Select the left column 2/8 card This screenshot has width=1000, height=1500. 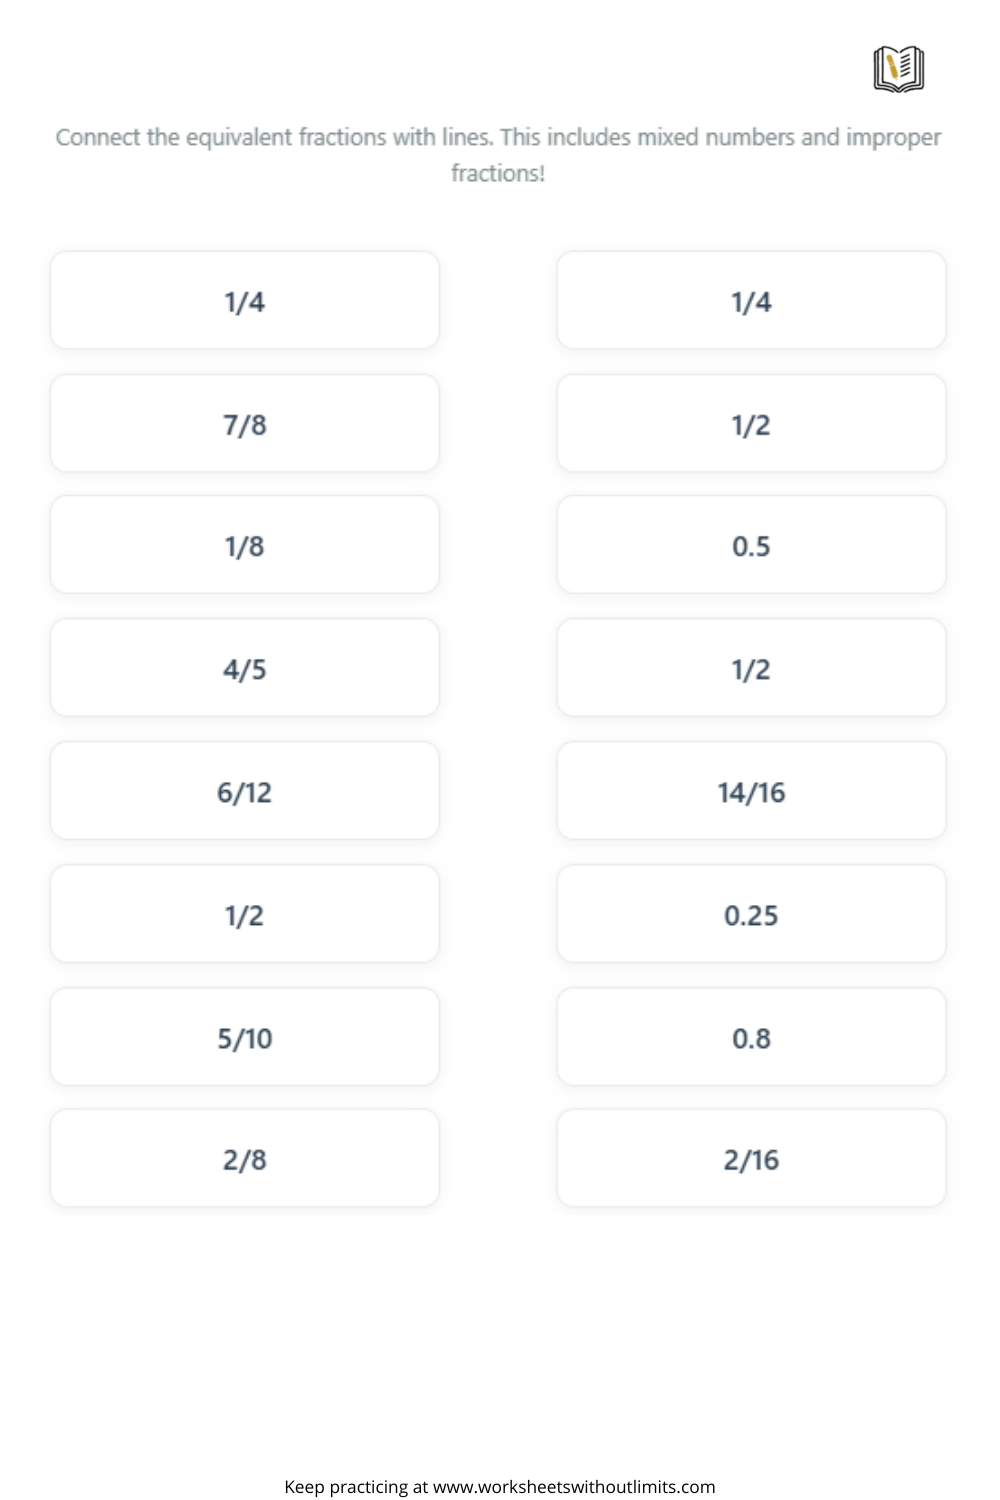coord(245,1159)
